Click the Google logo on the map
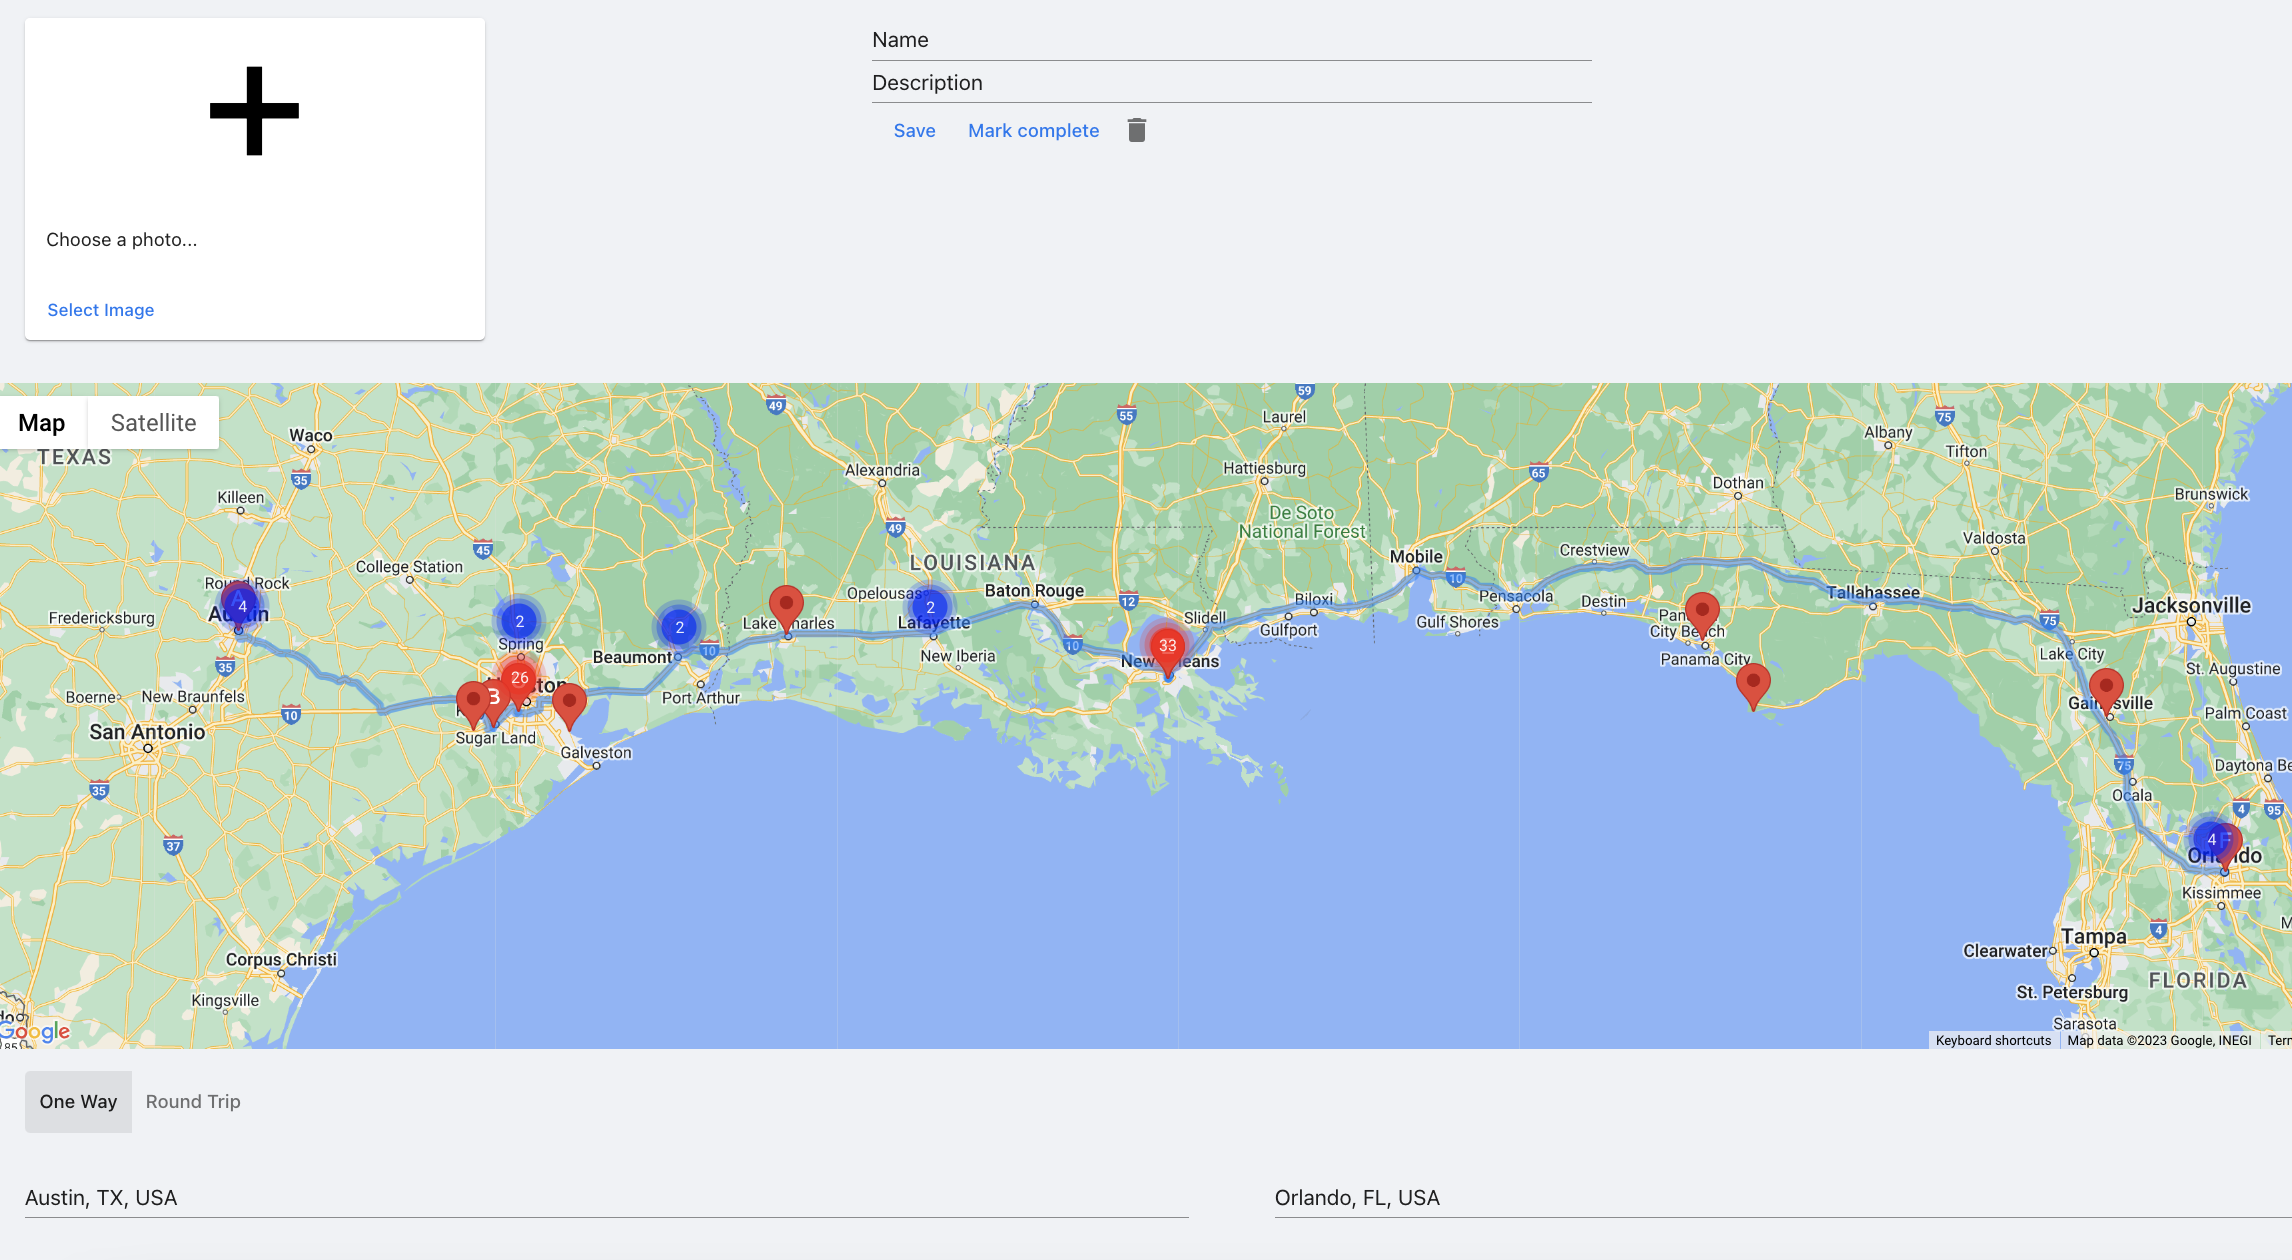This screenshot has width=2292, height=1260. [x=35, y=1032]
